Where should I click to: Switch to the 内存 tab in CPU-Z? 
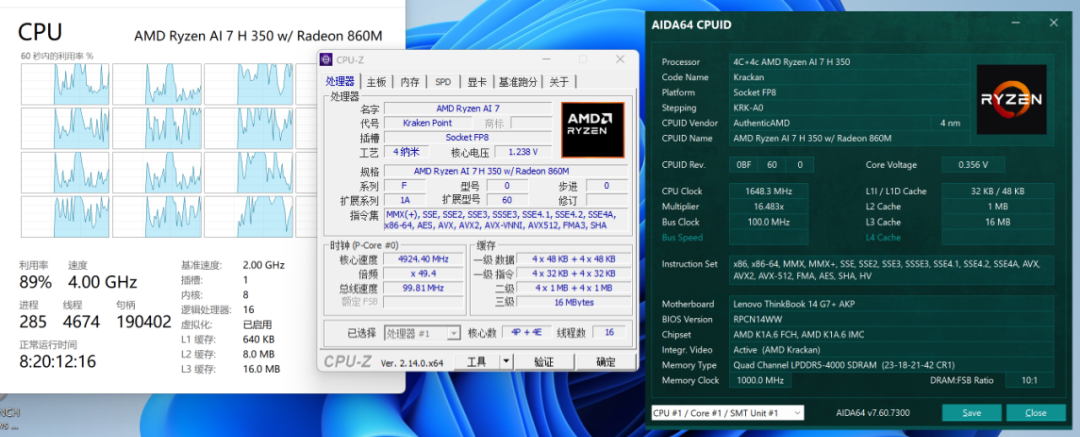(410, 82)
